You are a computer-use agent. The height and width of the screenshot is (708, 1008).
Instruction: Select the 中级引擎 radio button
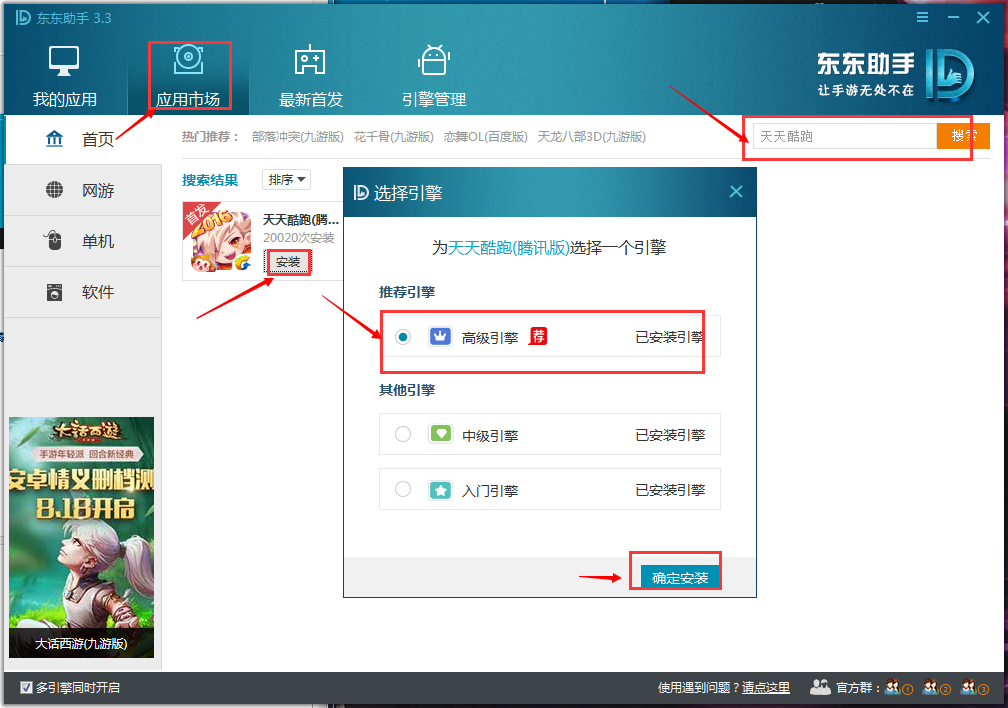(403, 434)
